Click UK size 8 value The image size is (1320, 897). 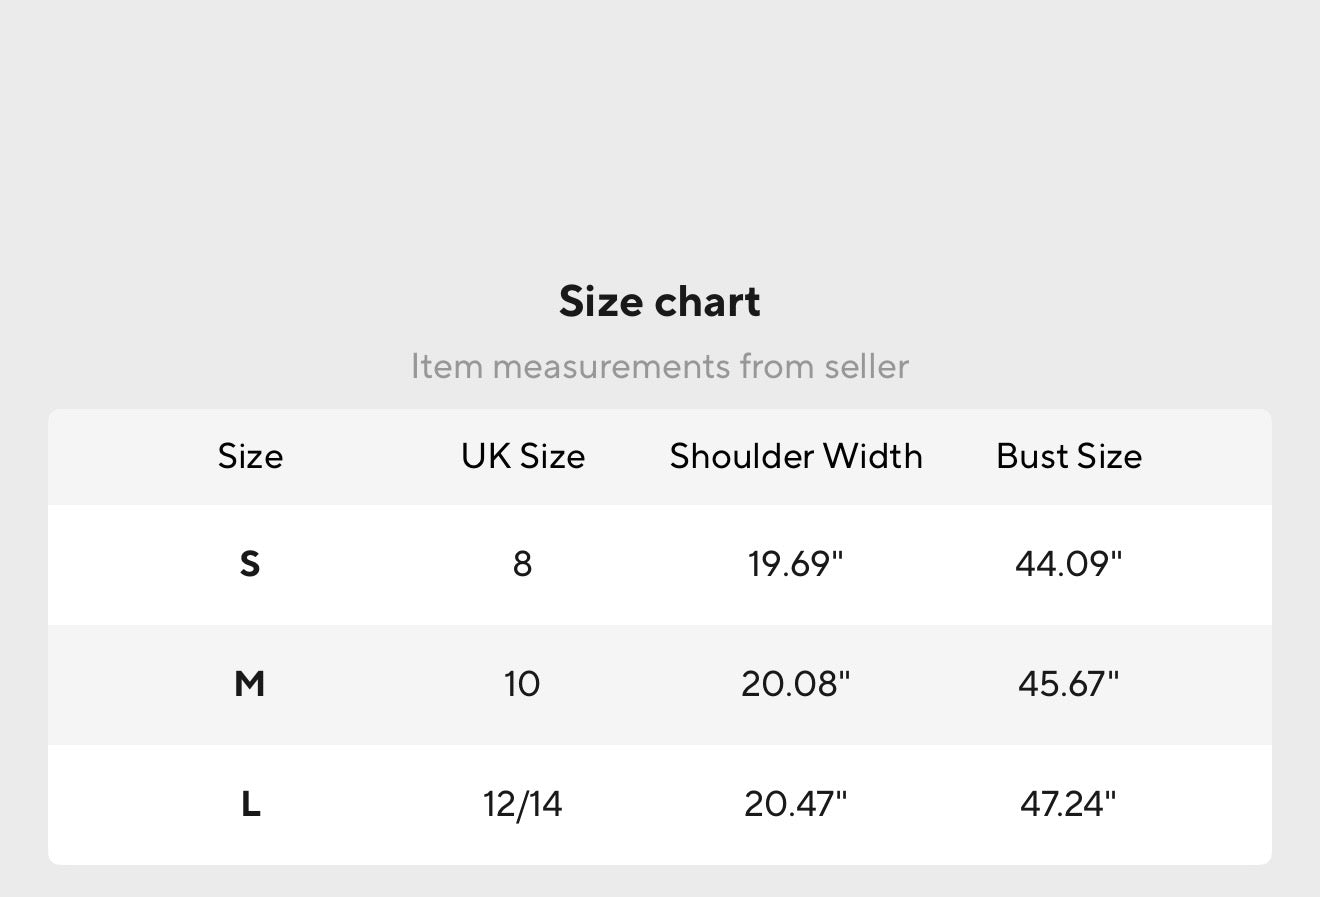(522, 564)
